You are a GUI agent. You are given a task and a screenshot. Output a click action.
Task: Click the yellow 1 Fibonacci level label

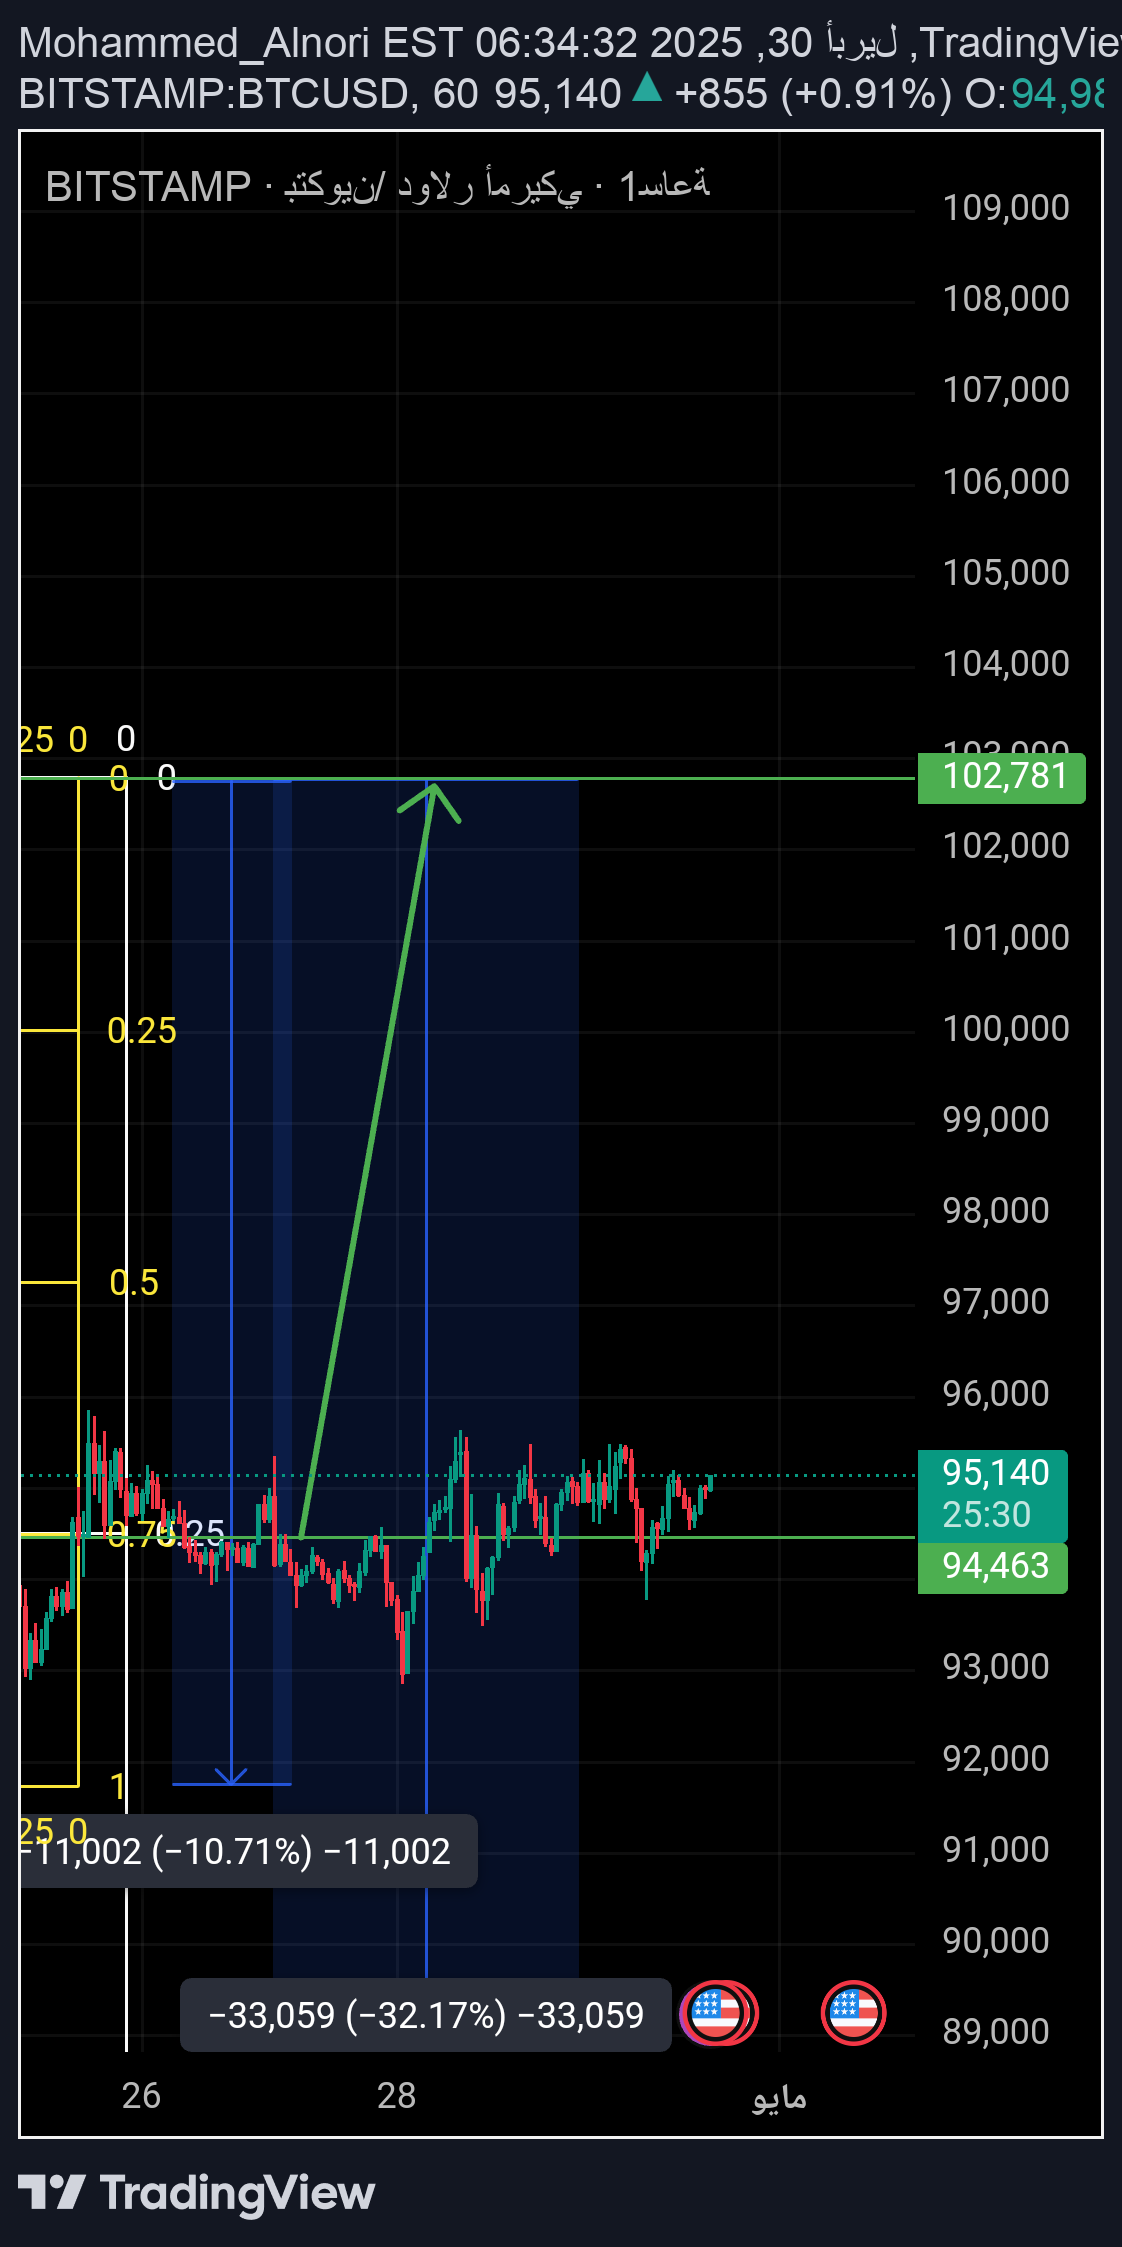point(118,1786)
